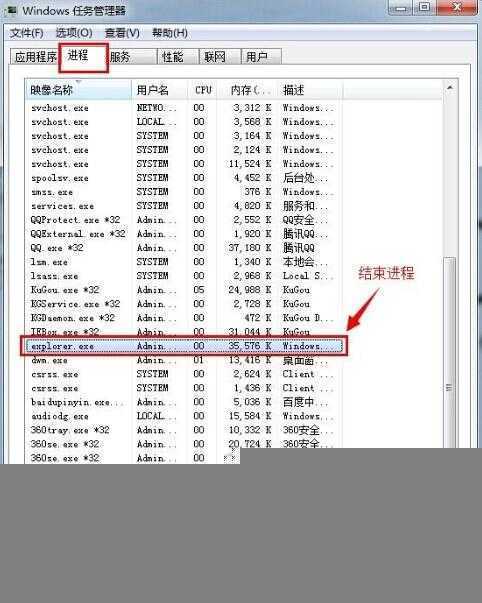This screenshot has width=482, height=603.
Task: Switch to the 用户 tab
Action: [x=261, y=57]
